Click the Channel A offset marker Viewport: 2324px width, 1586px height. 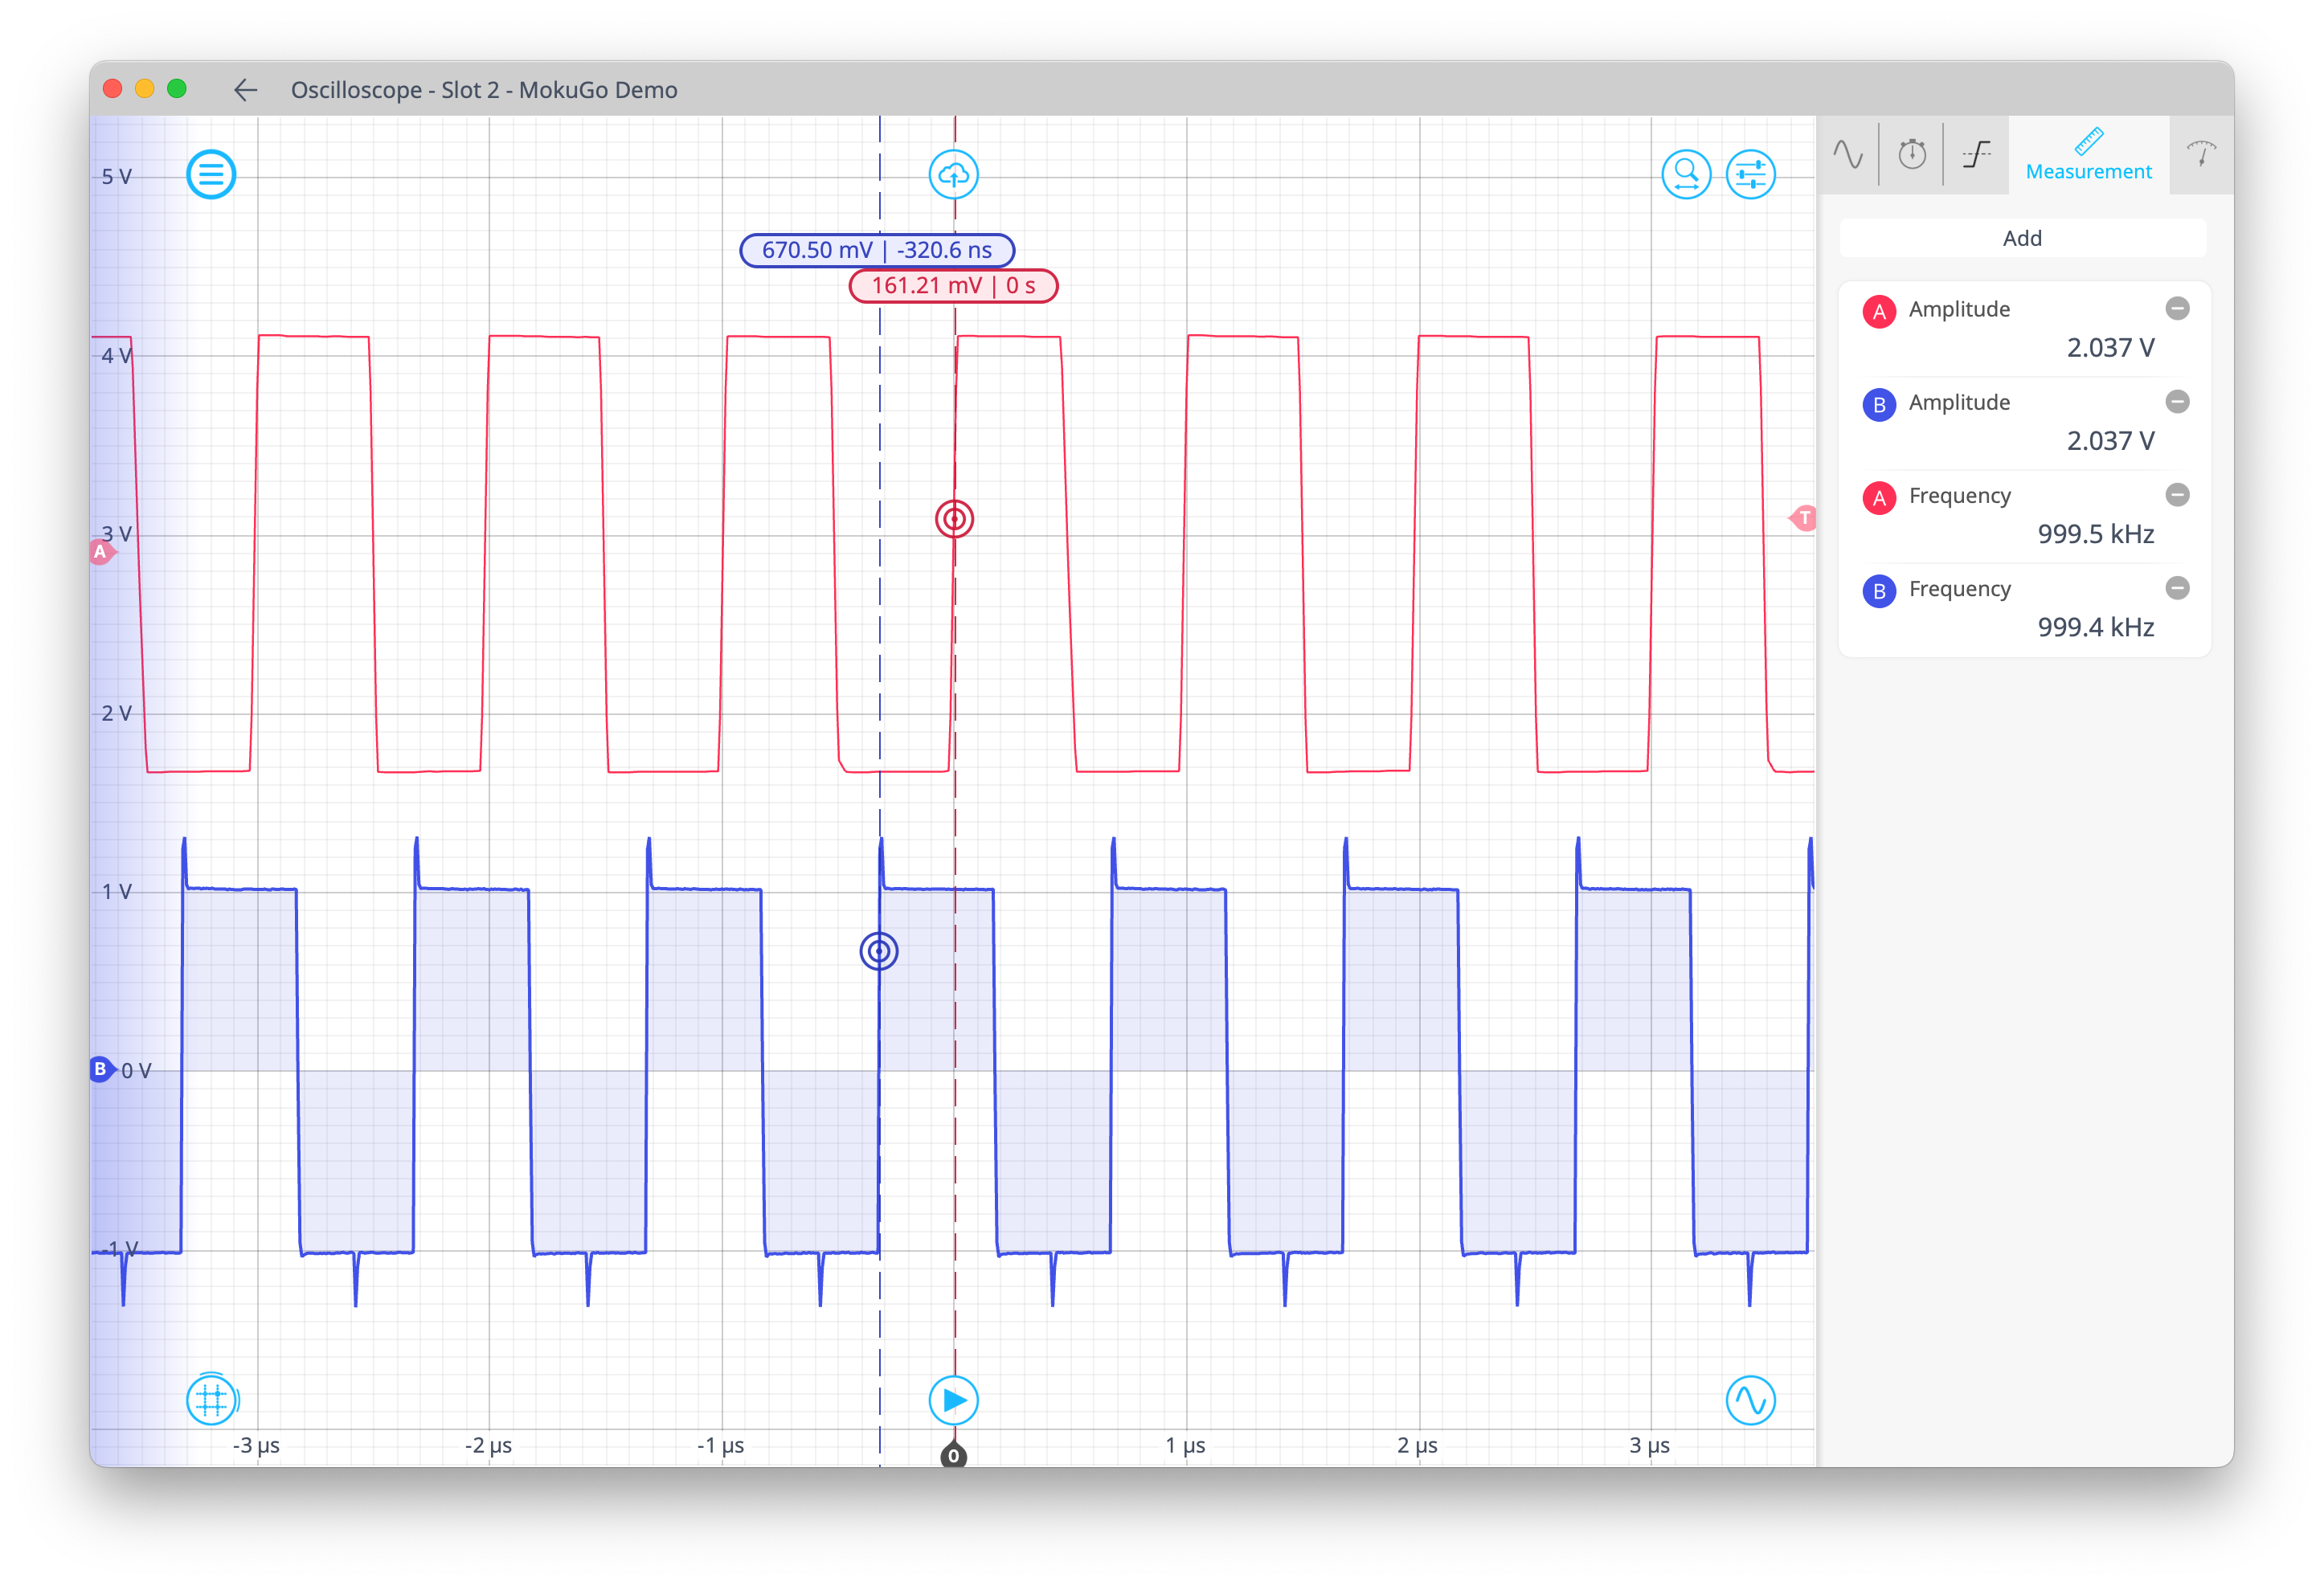101,551
